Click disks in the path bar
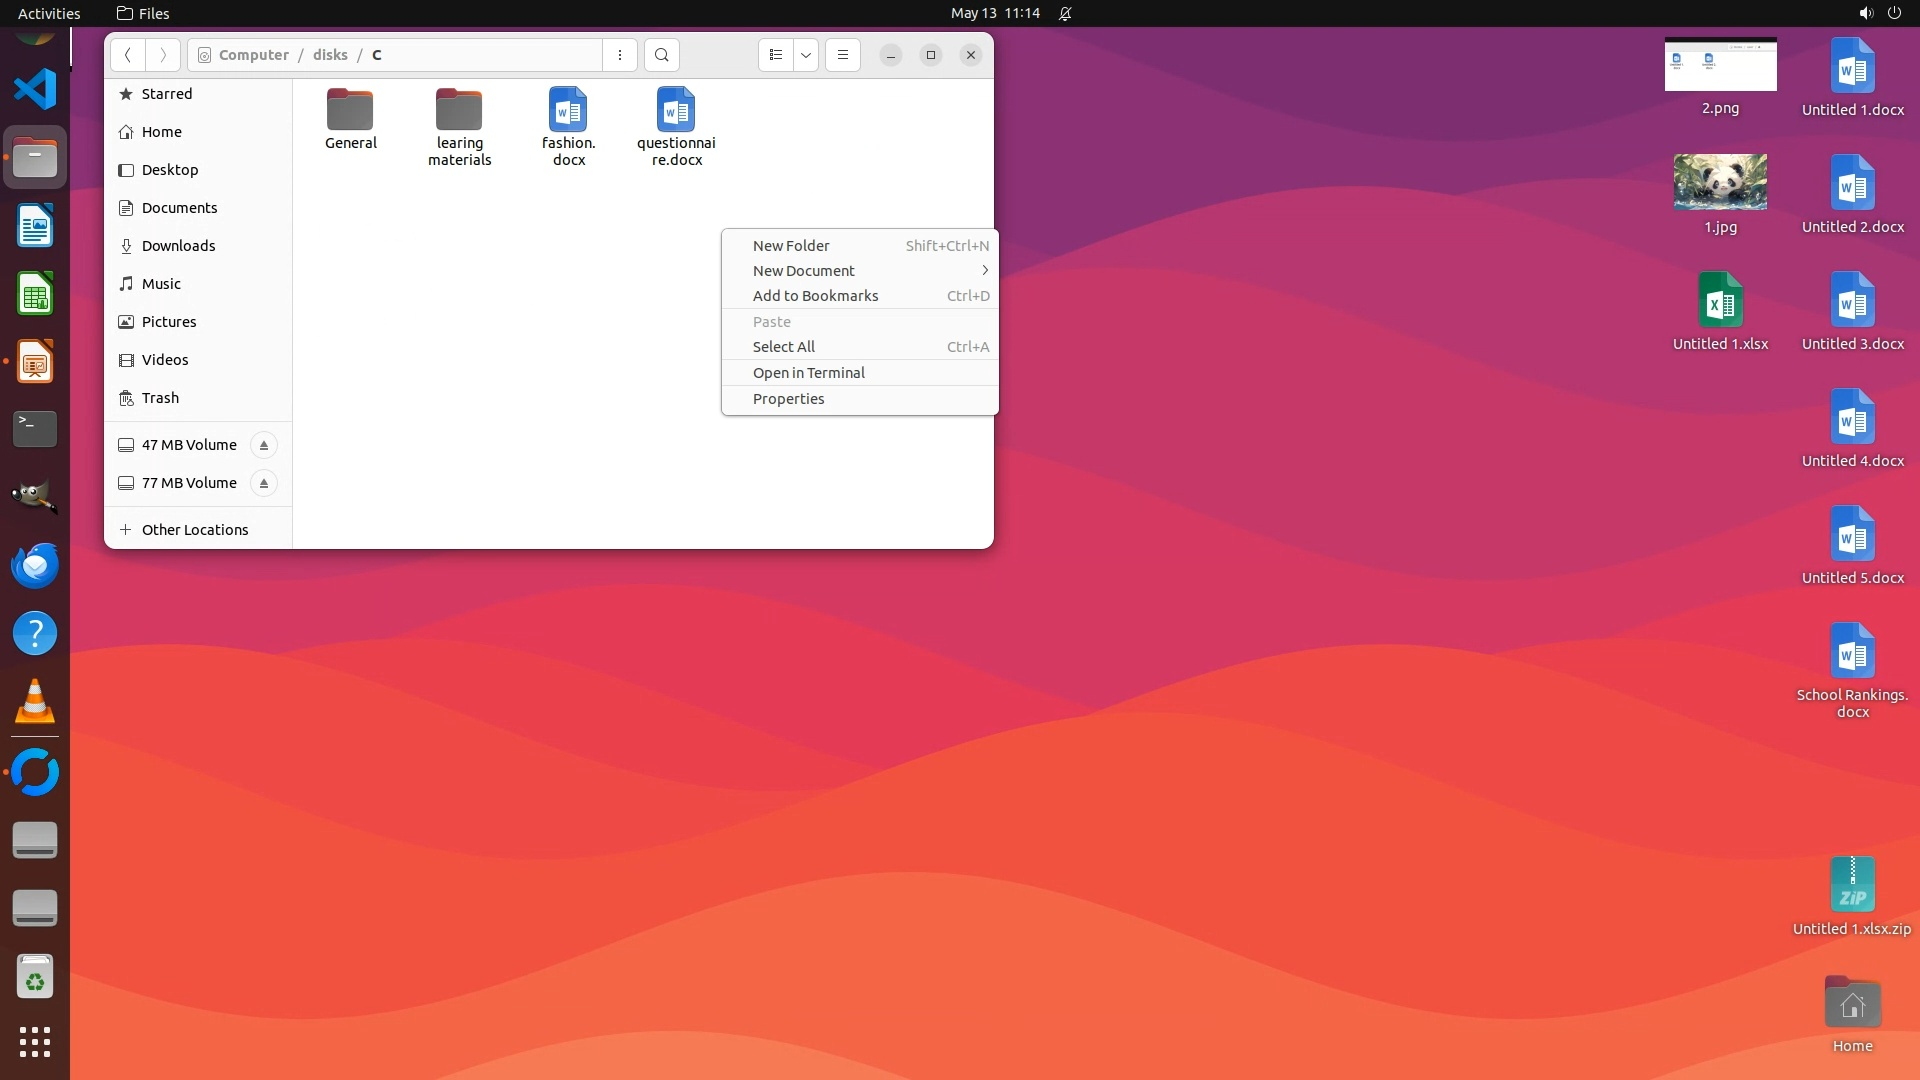 click(x=330, y=55)
